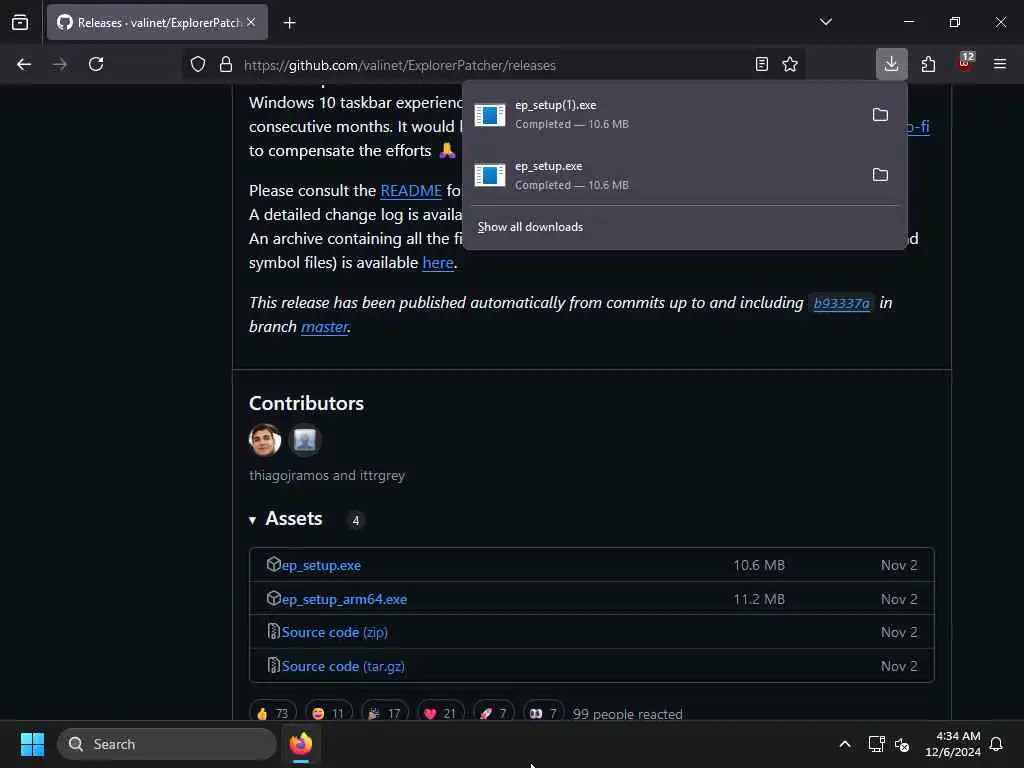
Task: Open the clock showing 4:34 AM
Action: click(x=953, y=744)
